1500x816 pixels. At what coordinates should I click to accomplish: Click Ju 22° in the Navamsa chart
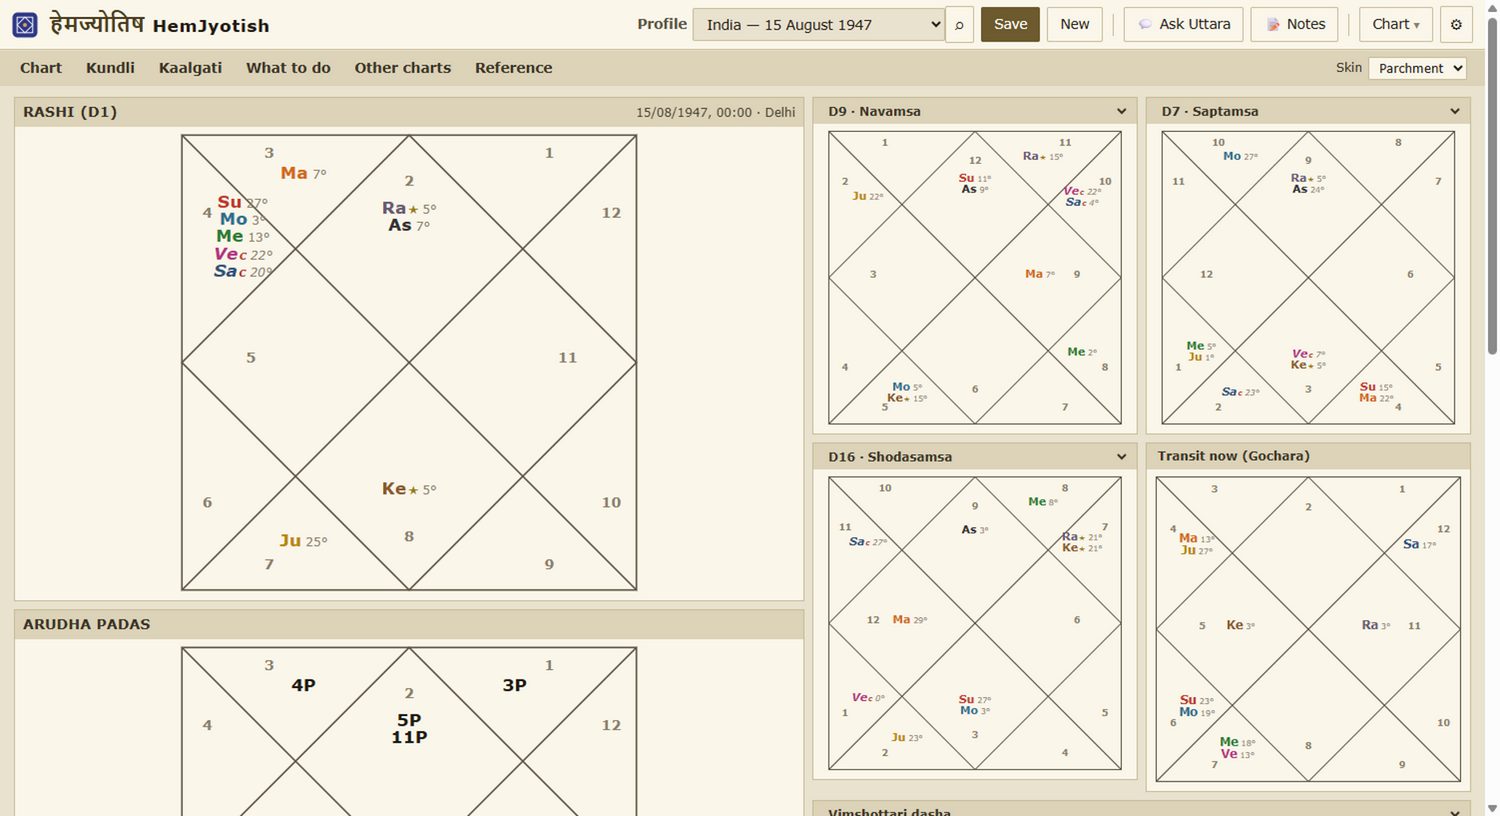[x=867, y=196]
